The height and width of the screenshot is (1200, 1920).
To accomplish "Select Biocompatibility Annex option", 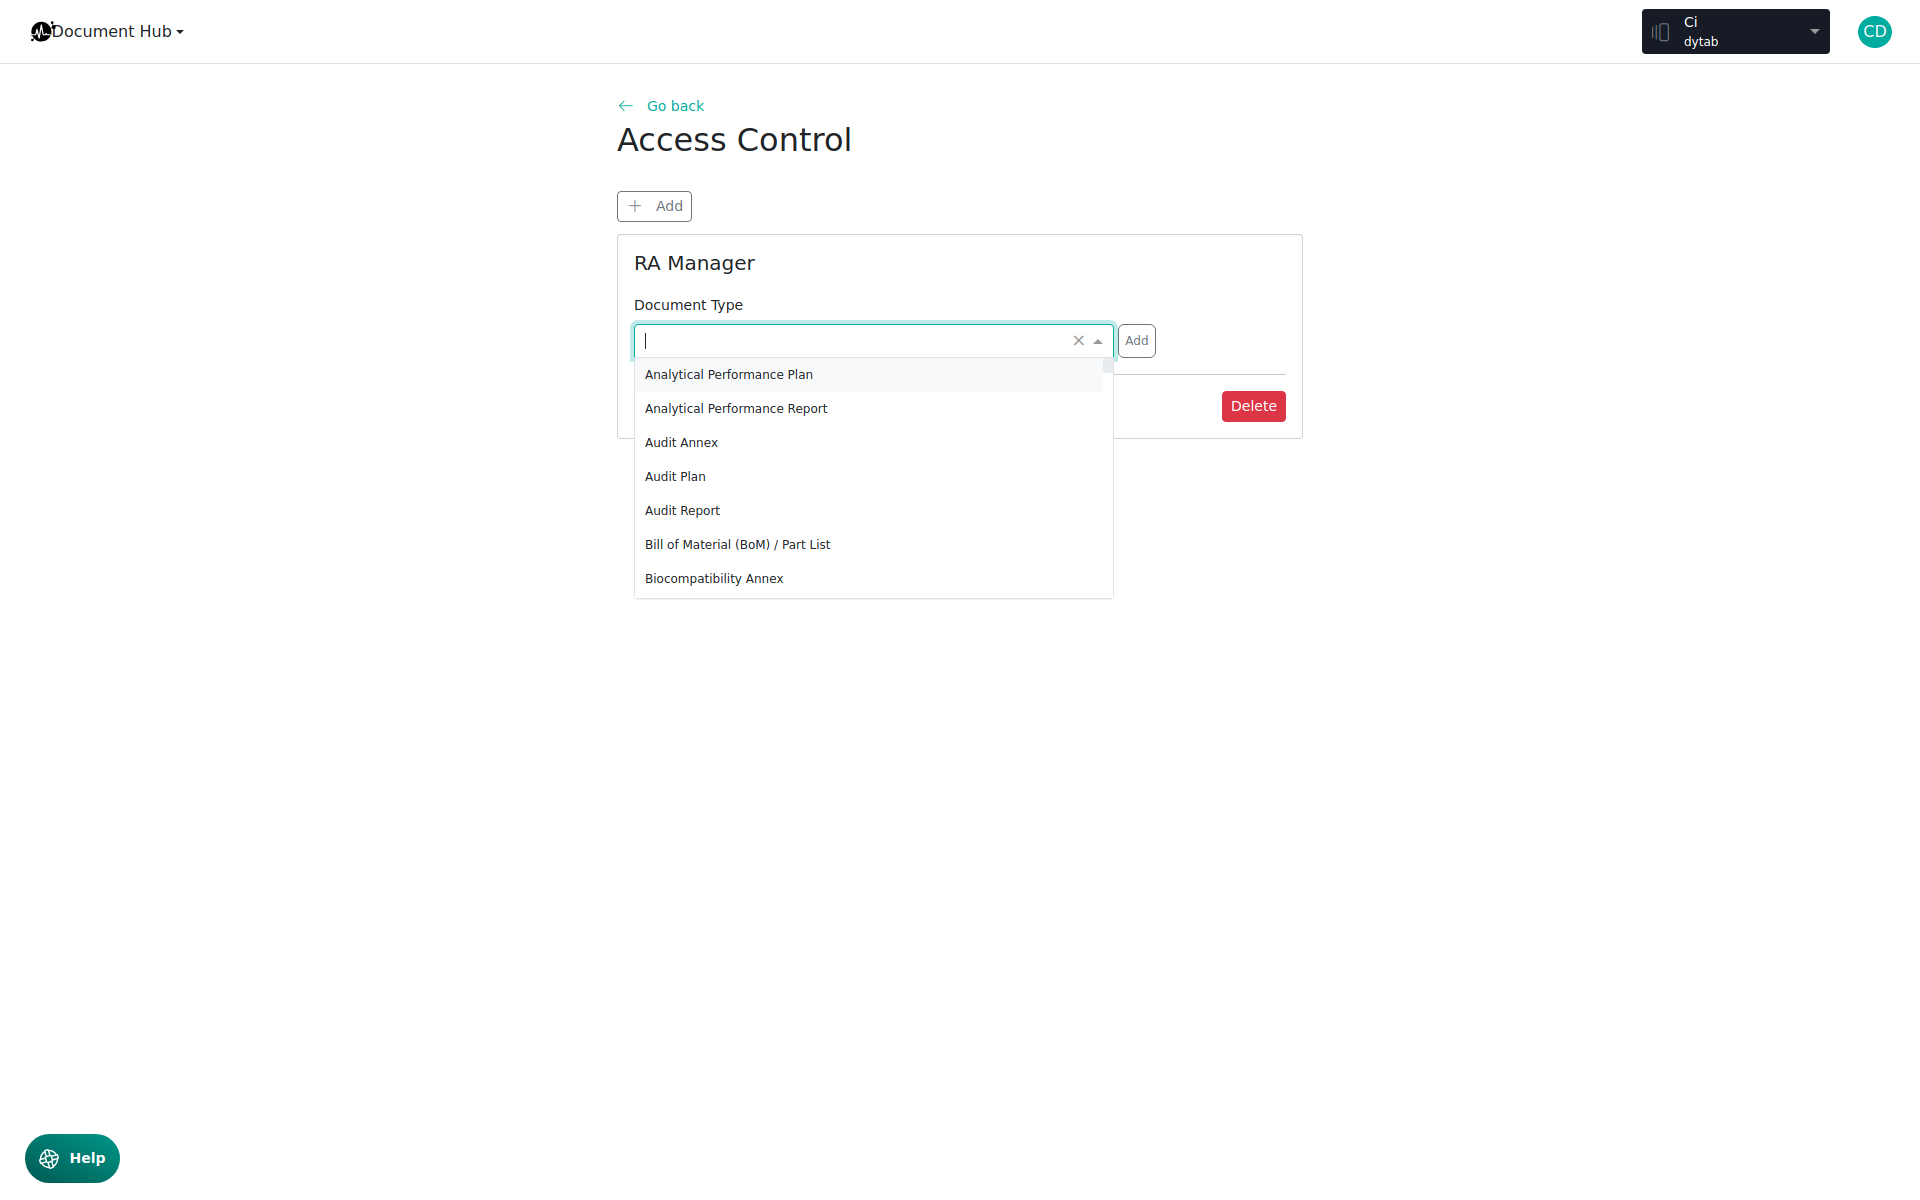I will point(714,579).
